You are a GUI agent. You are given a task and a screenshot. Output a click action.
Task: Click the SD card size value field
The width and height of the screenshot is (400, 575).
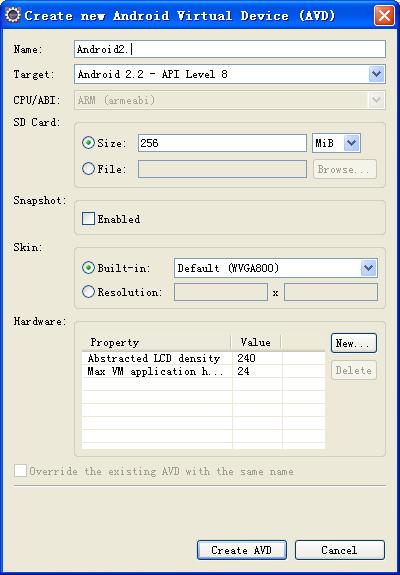222,143
